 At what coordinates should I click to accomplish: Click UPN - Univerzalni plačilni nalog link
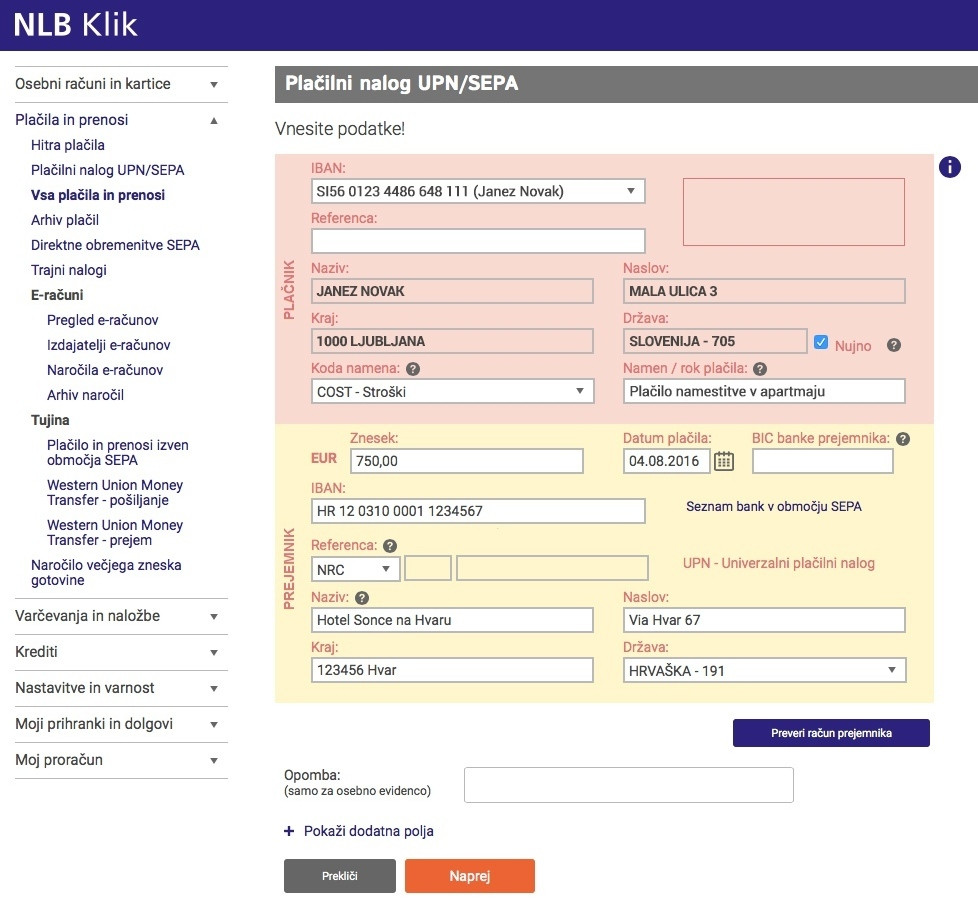click(778, 563)
